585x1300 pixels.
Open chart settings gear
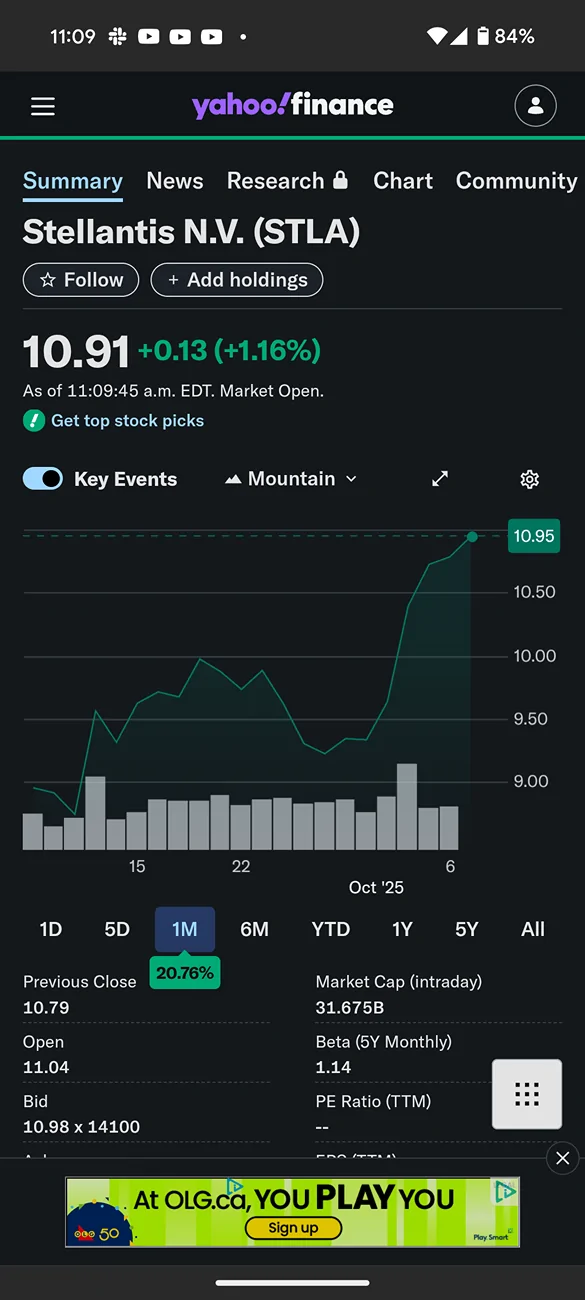point(530,479)
